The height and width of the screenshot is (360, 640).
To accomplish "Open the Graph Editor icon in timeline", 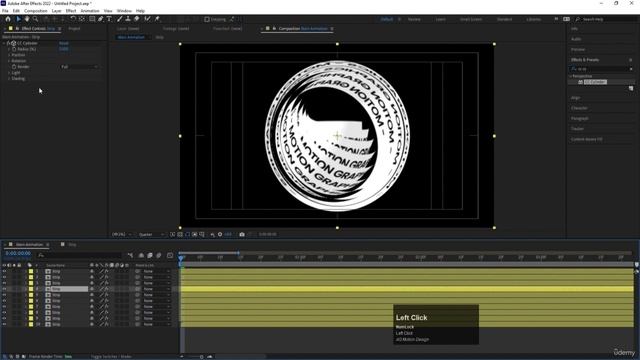I will pyautogui.click(x=170, y=256).
